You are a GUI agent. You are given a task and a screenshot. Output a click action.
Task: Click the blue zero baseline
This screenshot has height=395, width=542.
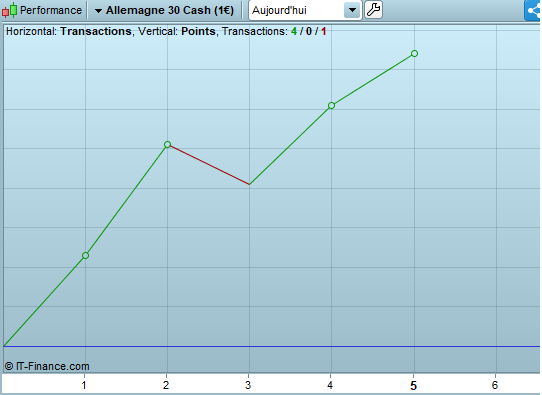(x=271, y=346)
